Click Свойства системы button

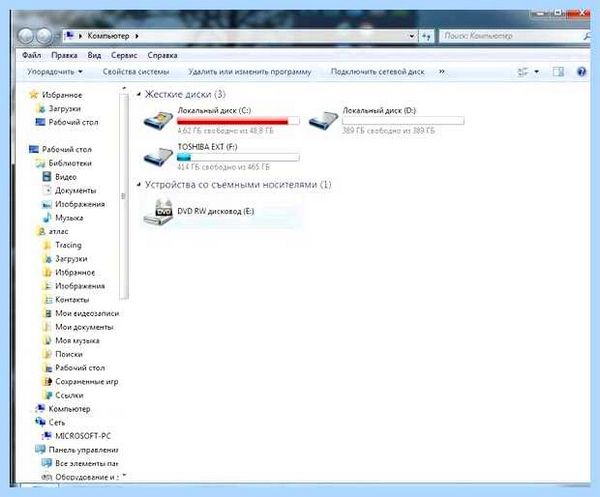(x=136, y=72)
